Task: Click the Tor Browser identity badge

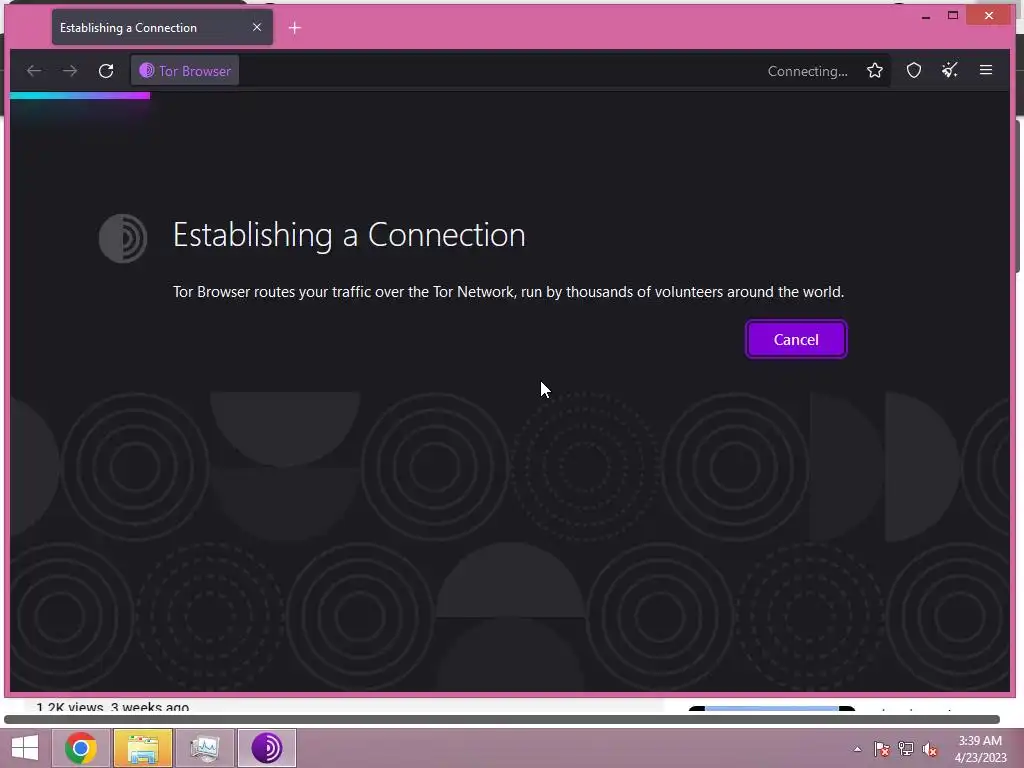Action: pyautogui.click(x=185, y=71)
